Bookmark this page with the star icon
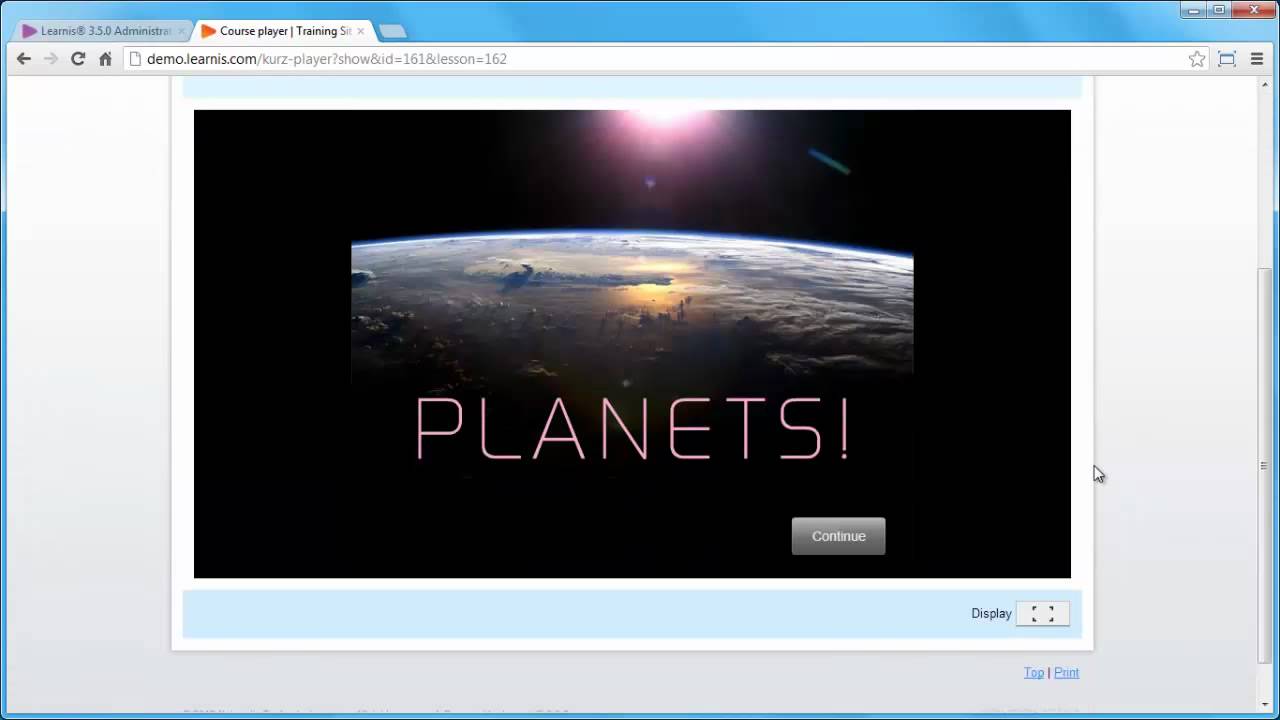The image size is (1280, 720). (1197, 59)
